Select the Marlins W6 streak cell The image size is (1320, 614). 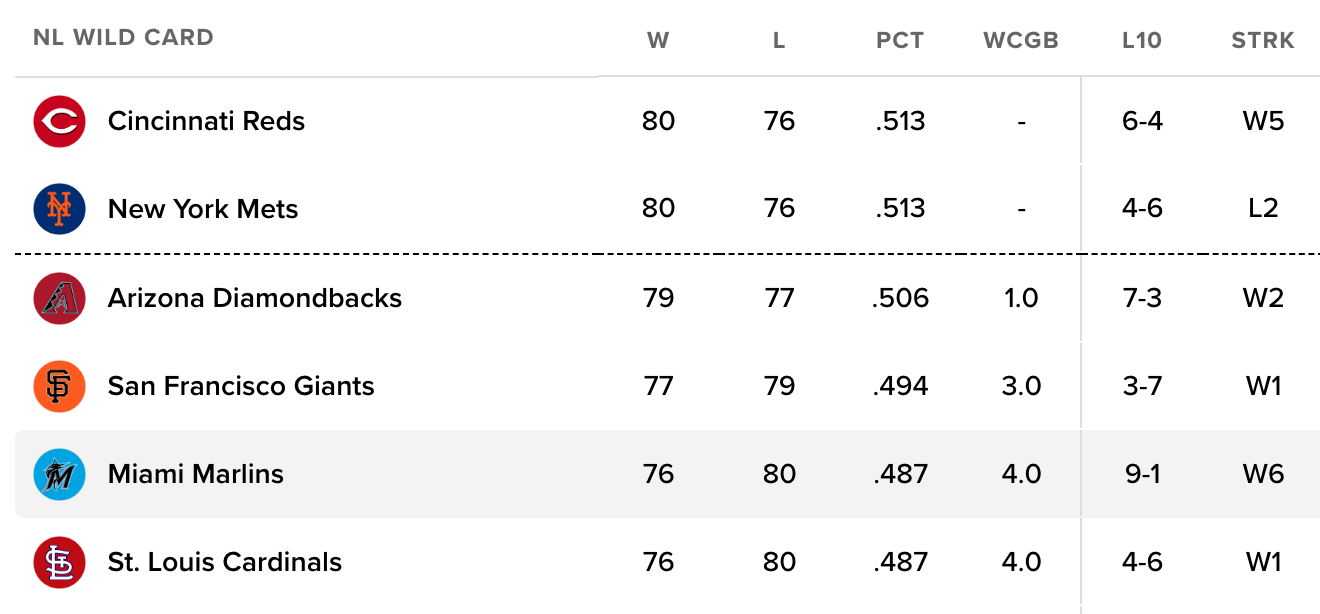pos(1263,474)
